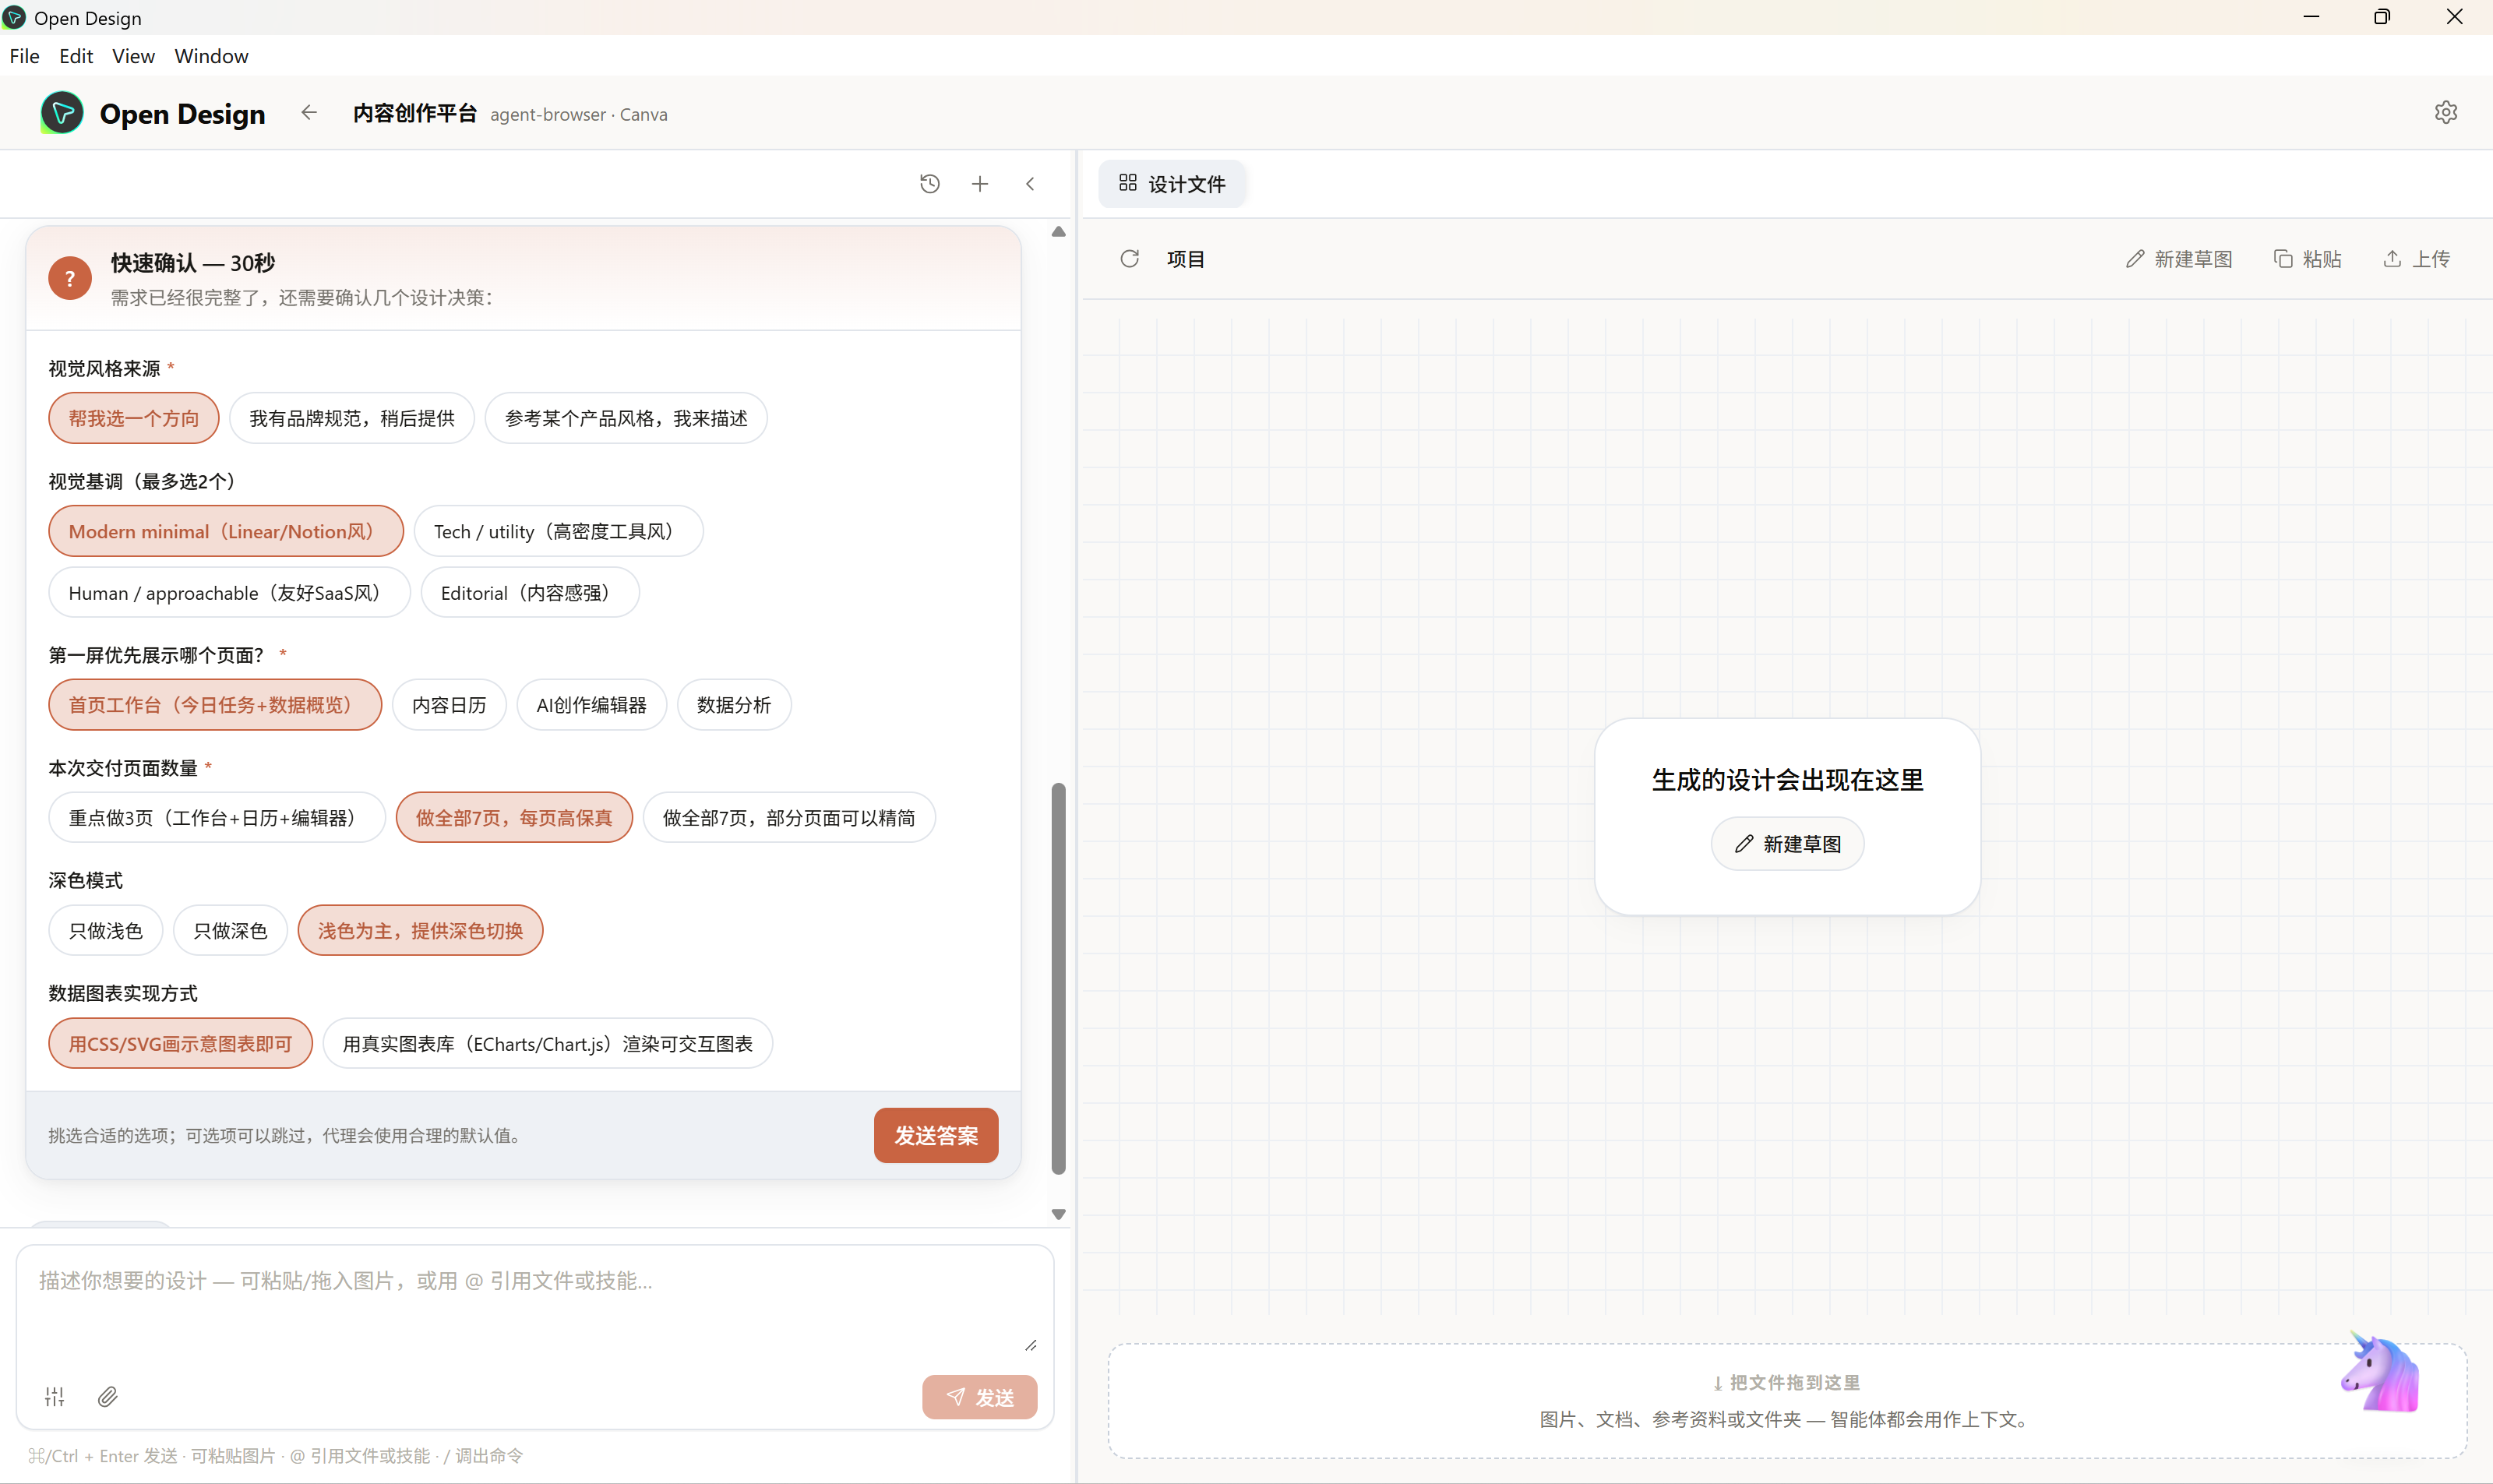Select 只做深色 mode
Screen dimensions: 2493x1484
[230, 931]
